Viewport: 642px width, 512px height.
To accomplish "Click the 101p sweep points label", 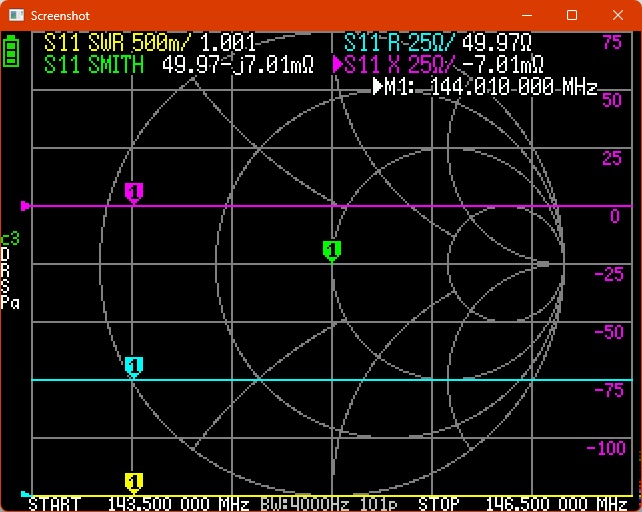I will pos(384,504).
